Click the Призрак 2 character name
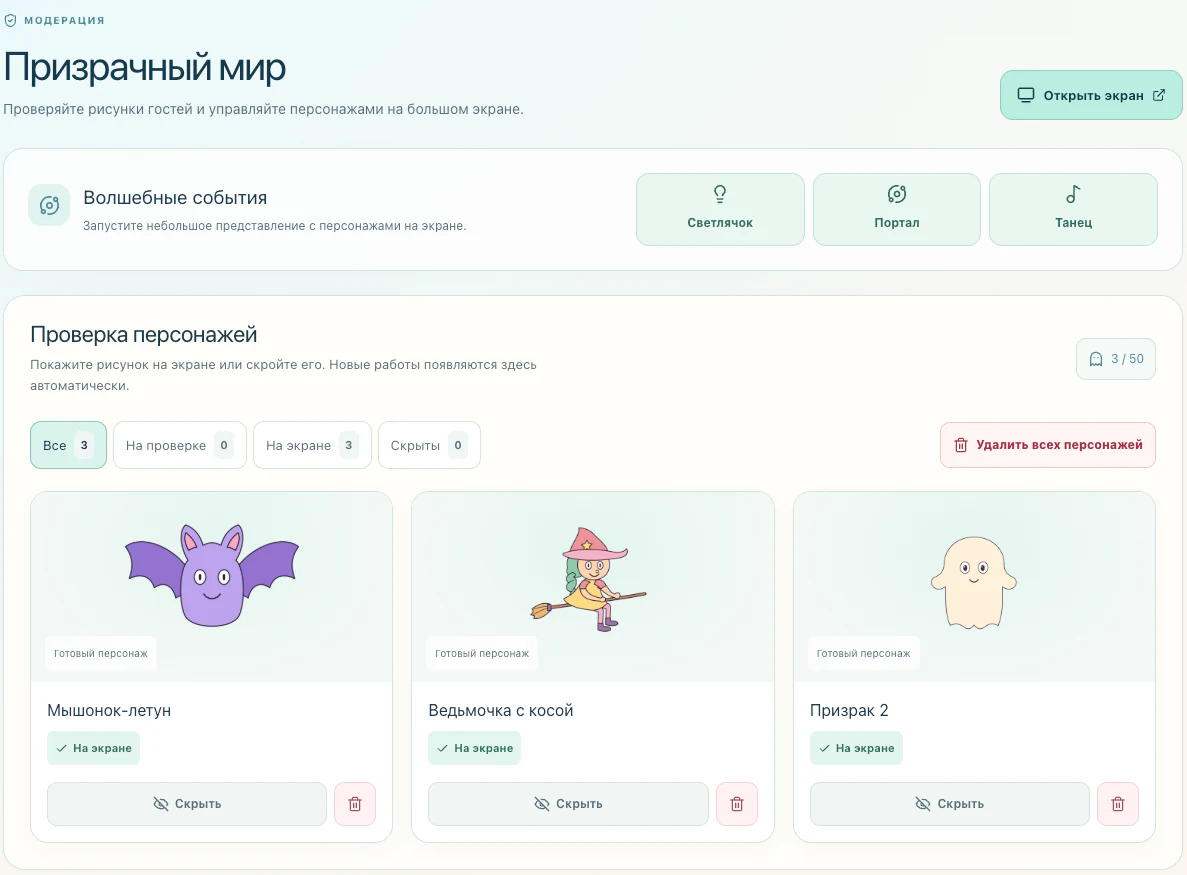The height and width of the screenshot is (875, 1187). click(849, 710)
